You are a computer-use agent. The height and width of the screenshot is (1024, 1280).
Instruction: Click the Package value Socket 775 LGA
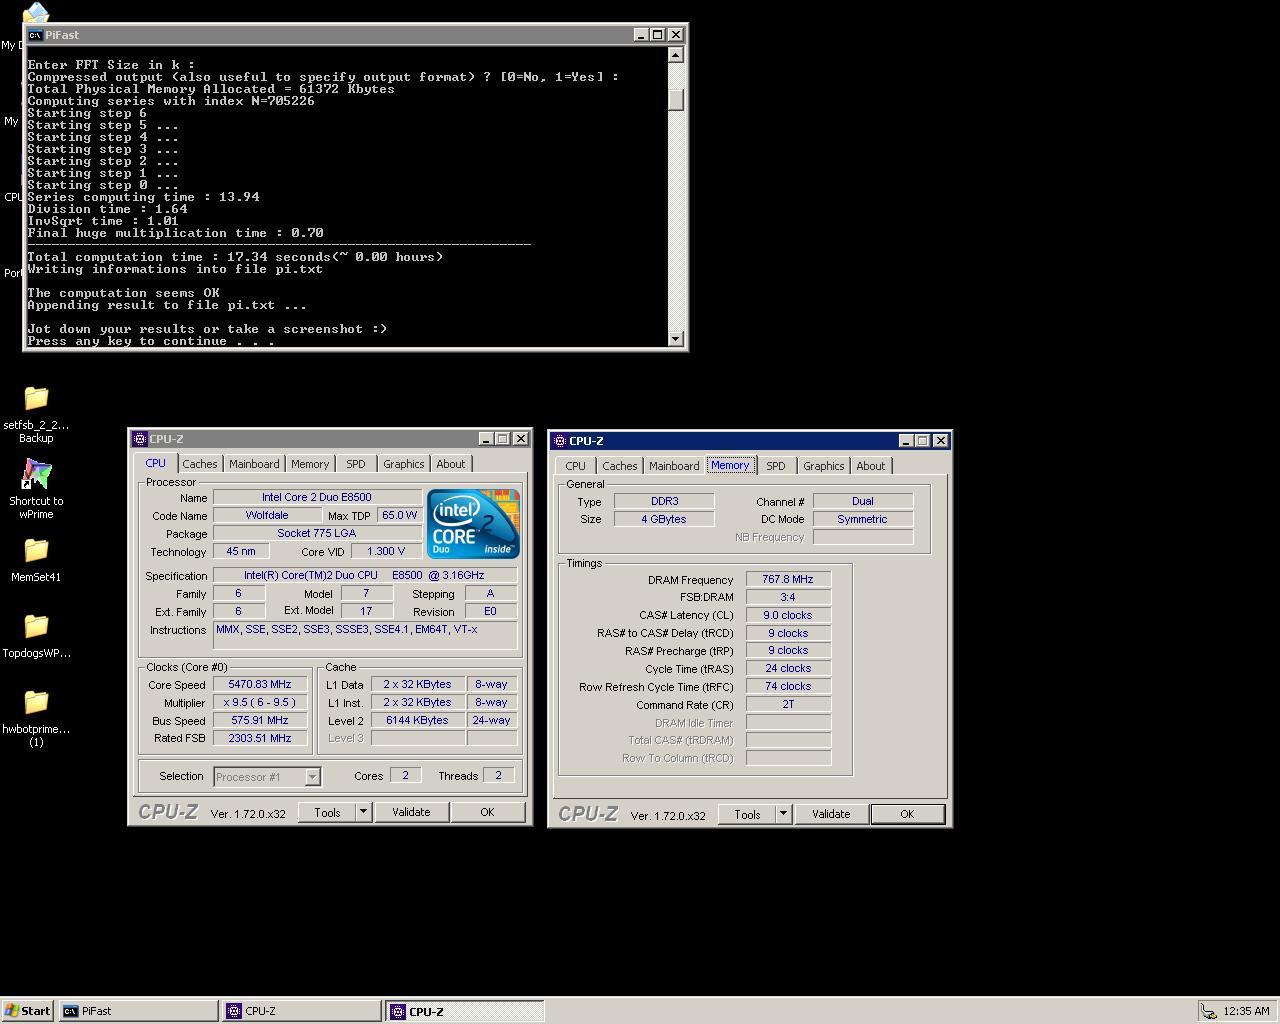click(317, 534)
